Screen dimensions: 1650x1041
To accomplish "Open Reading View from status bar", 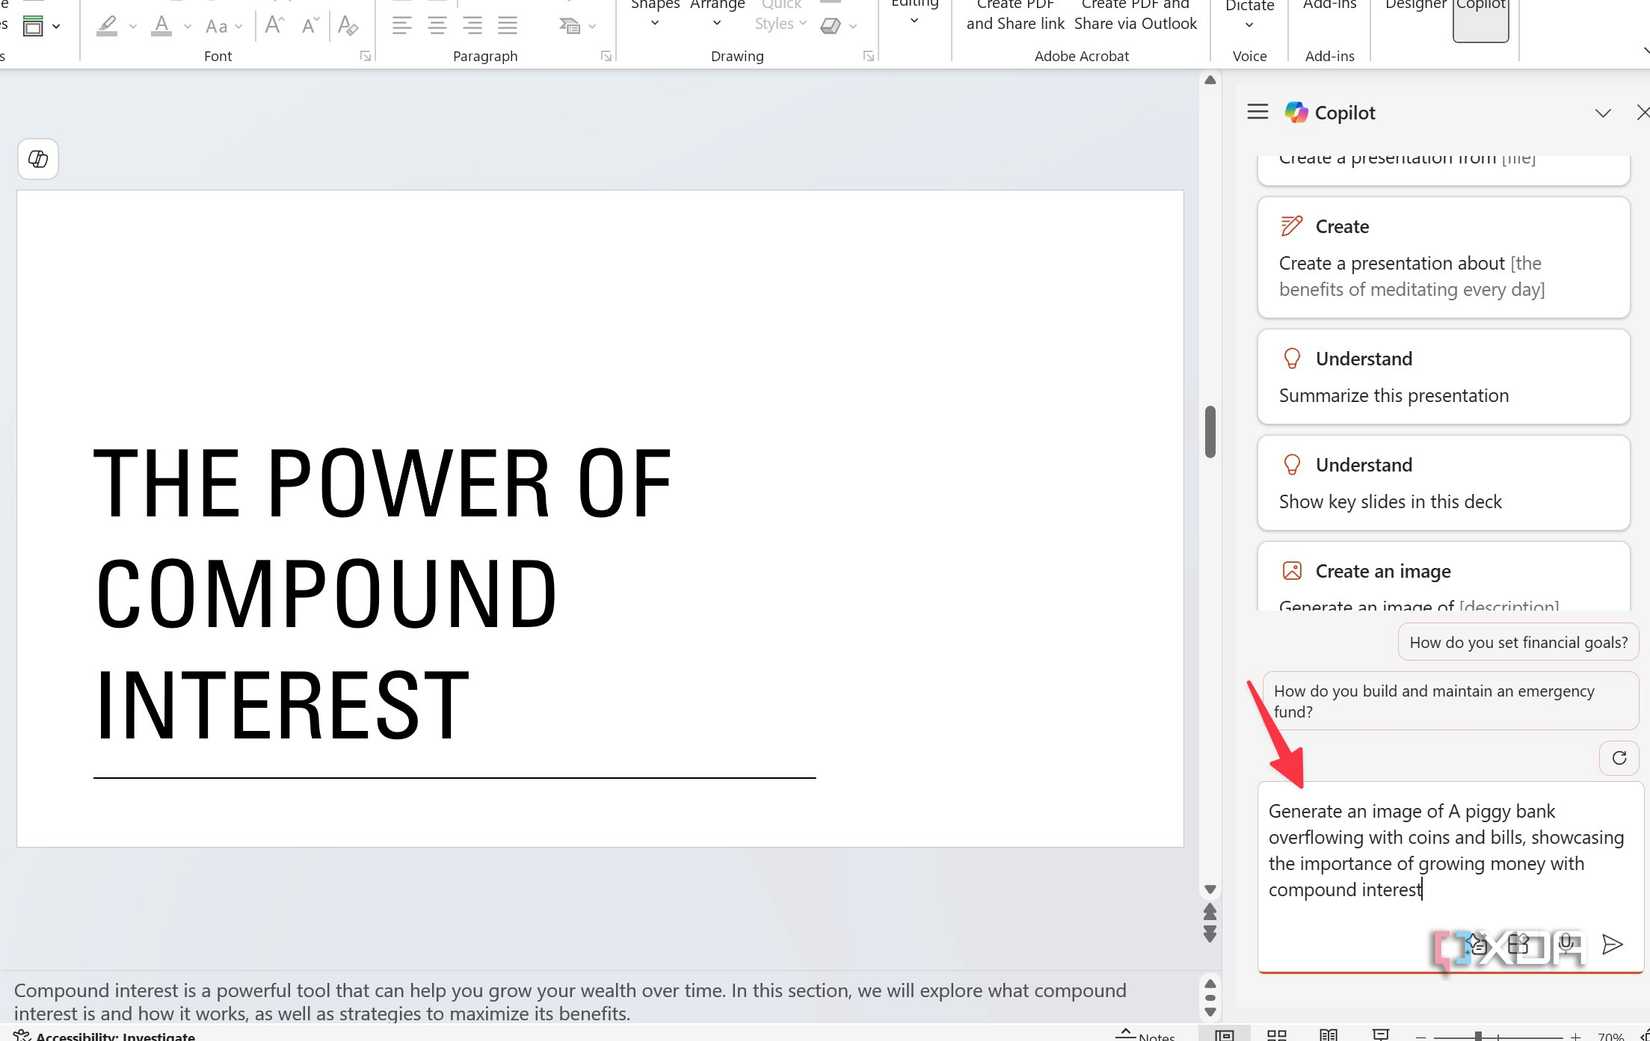I will tap(1328, 1035).
